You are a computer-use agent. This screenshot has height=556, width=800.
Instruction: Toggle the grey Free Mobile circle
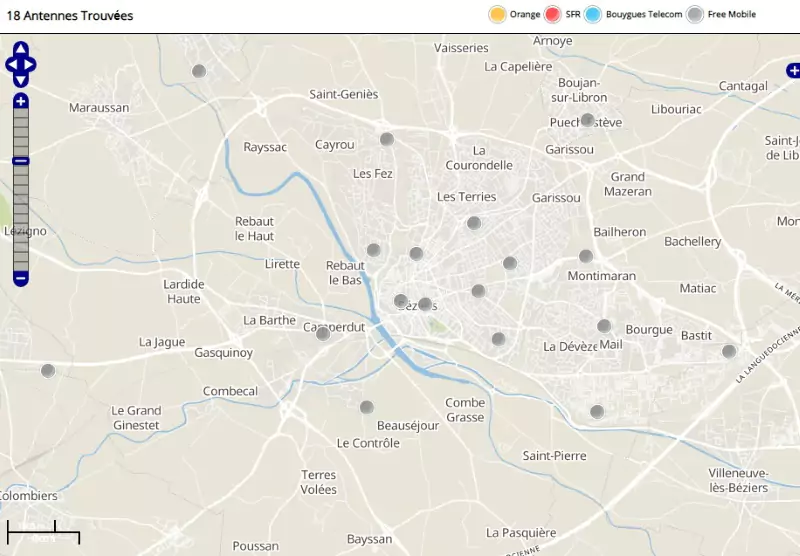click(x=694, y=14)
